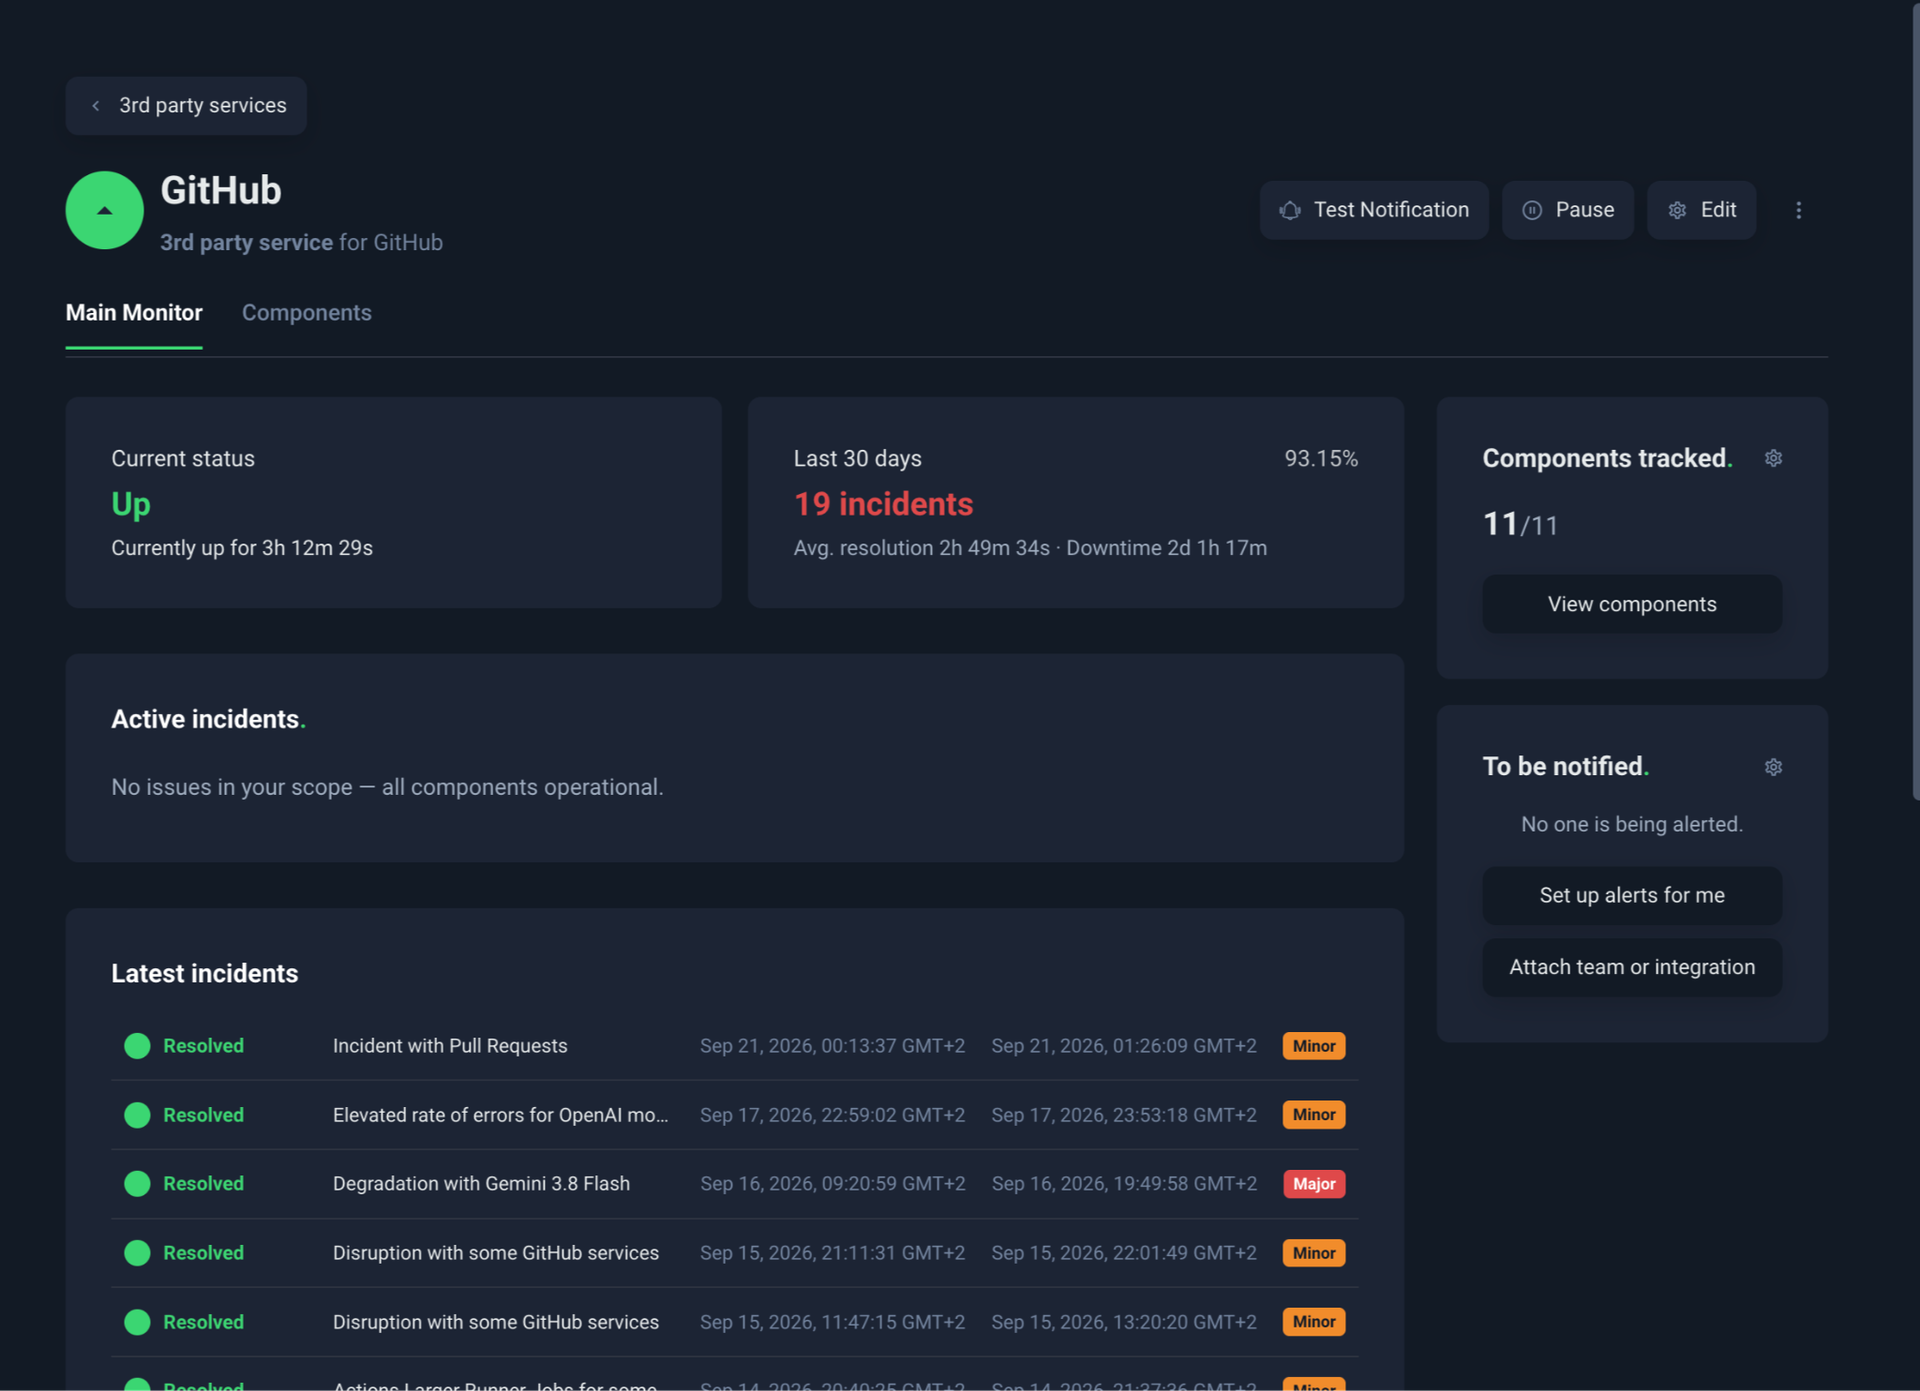The height and width of the screenshot is (1391, 1920).
Task: Click start time Sep 21, 2026, 00:13:37
Action: tap(832, 1046)
